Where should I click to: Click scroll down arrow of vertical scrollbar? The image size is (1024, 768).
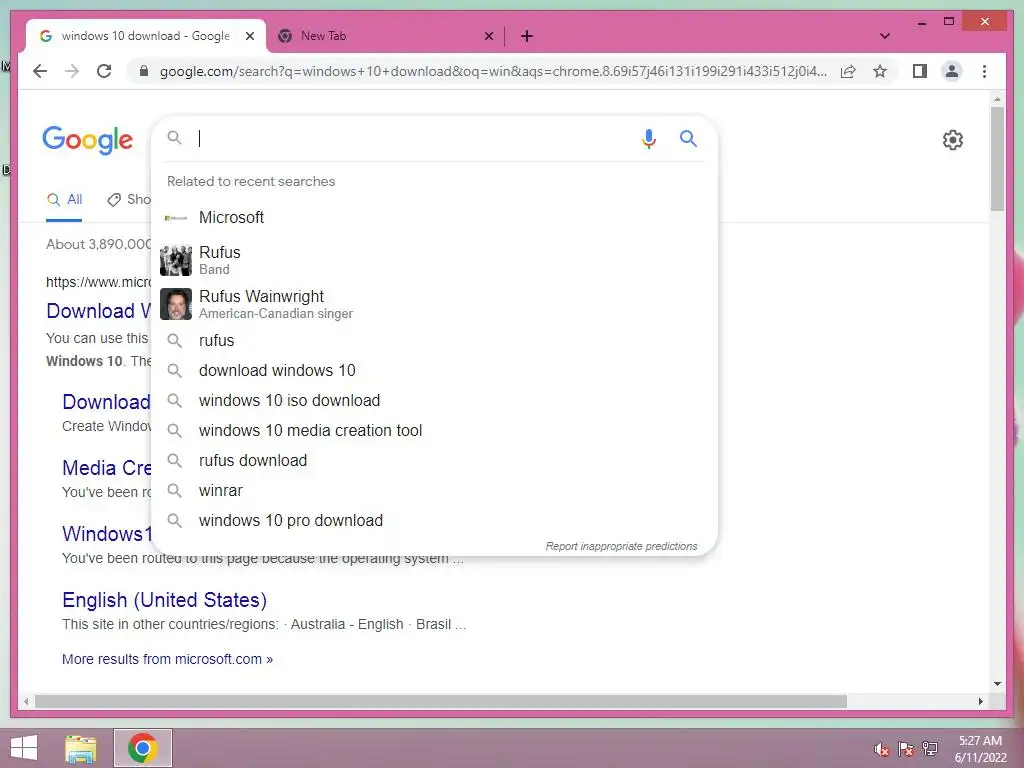pyautogui.click(x=997, y=684)
